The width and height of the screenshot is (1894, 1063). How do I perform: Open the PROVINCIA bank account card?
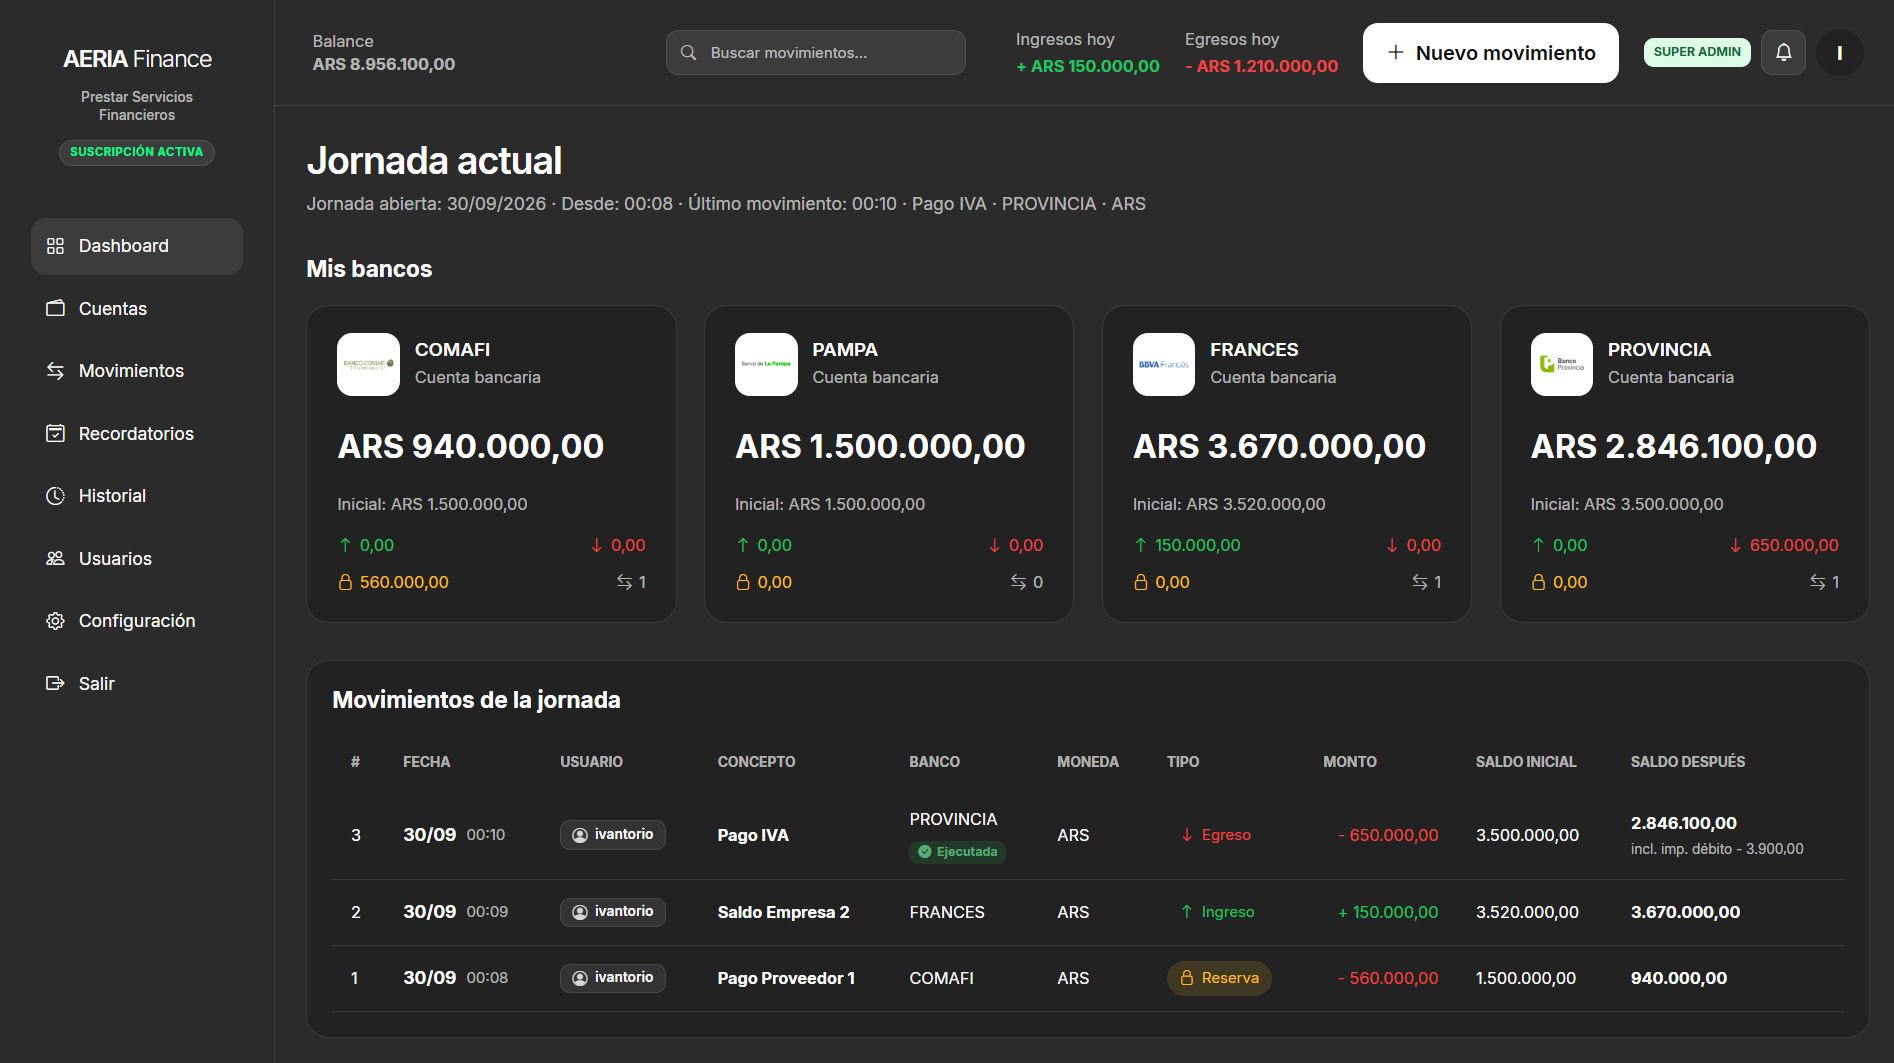(1685, 464)
